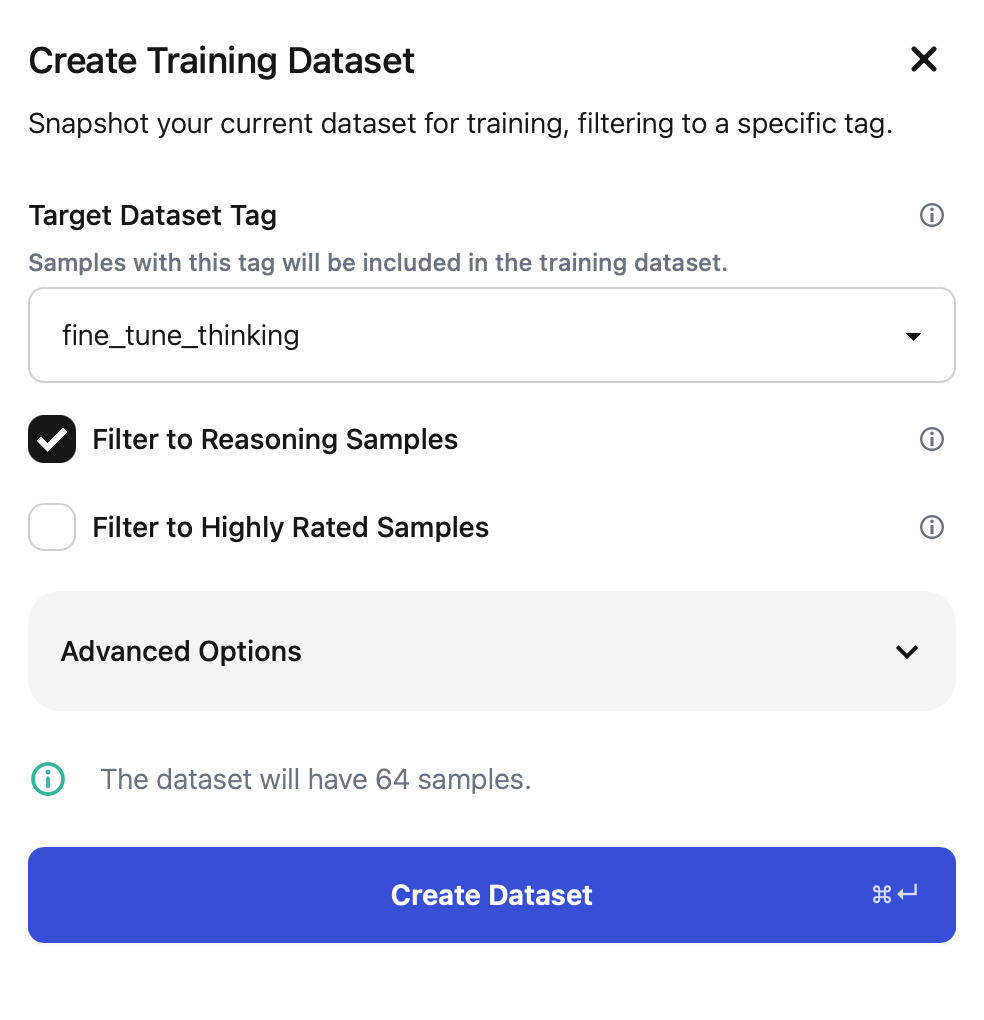Open the fine_tune_thinking tag dropdown
Image resolution: width=984 pixels, height=1020 pixels.
pos(491,336)
